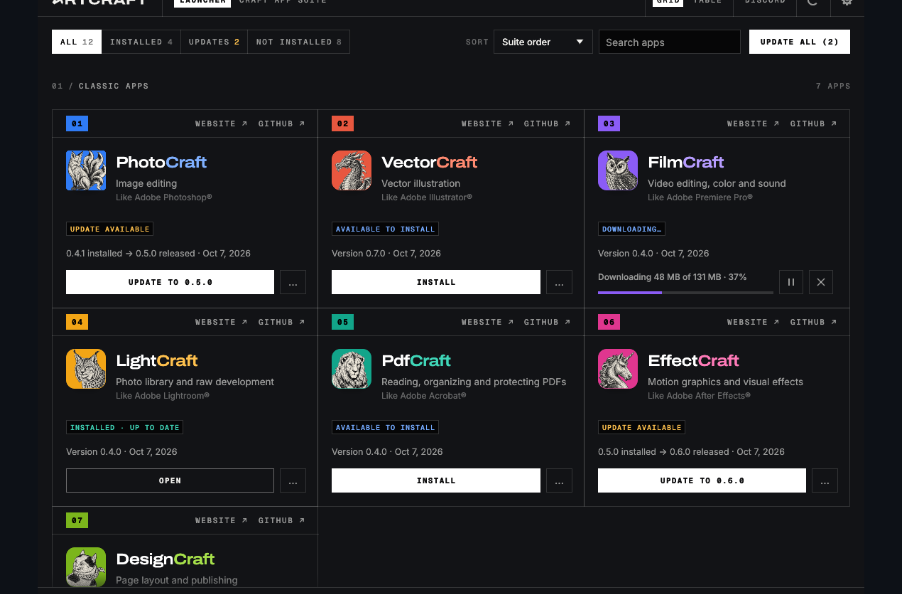The width and height of the screenshot is (902, 594).
Task: Click the FilmCraft download progress bar
Action: click(x=686, y=293)
